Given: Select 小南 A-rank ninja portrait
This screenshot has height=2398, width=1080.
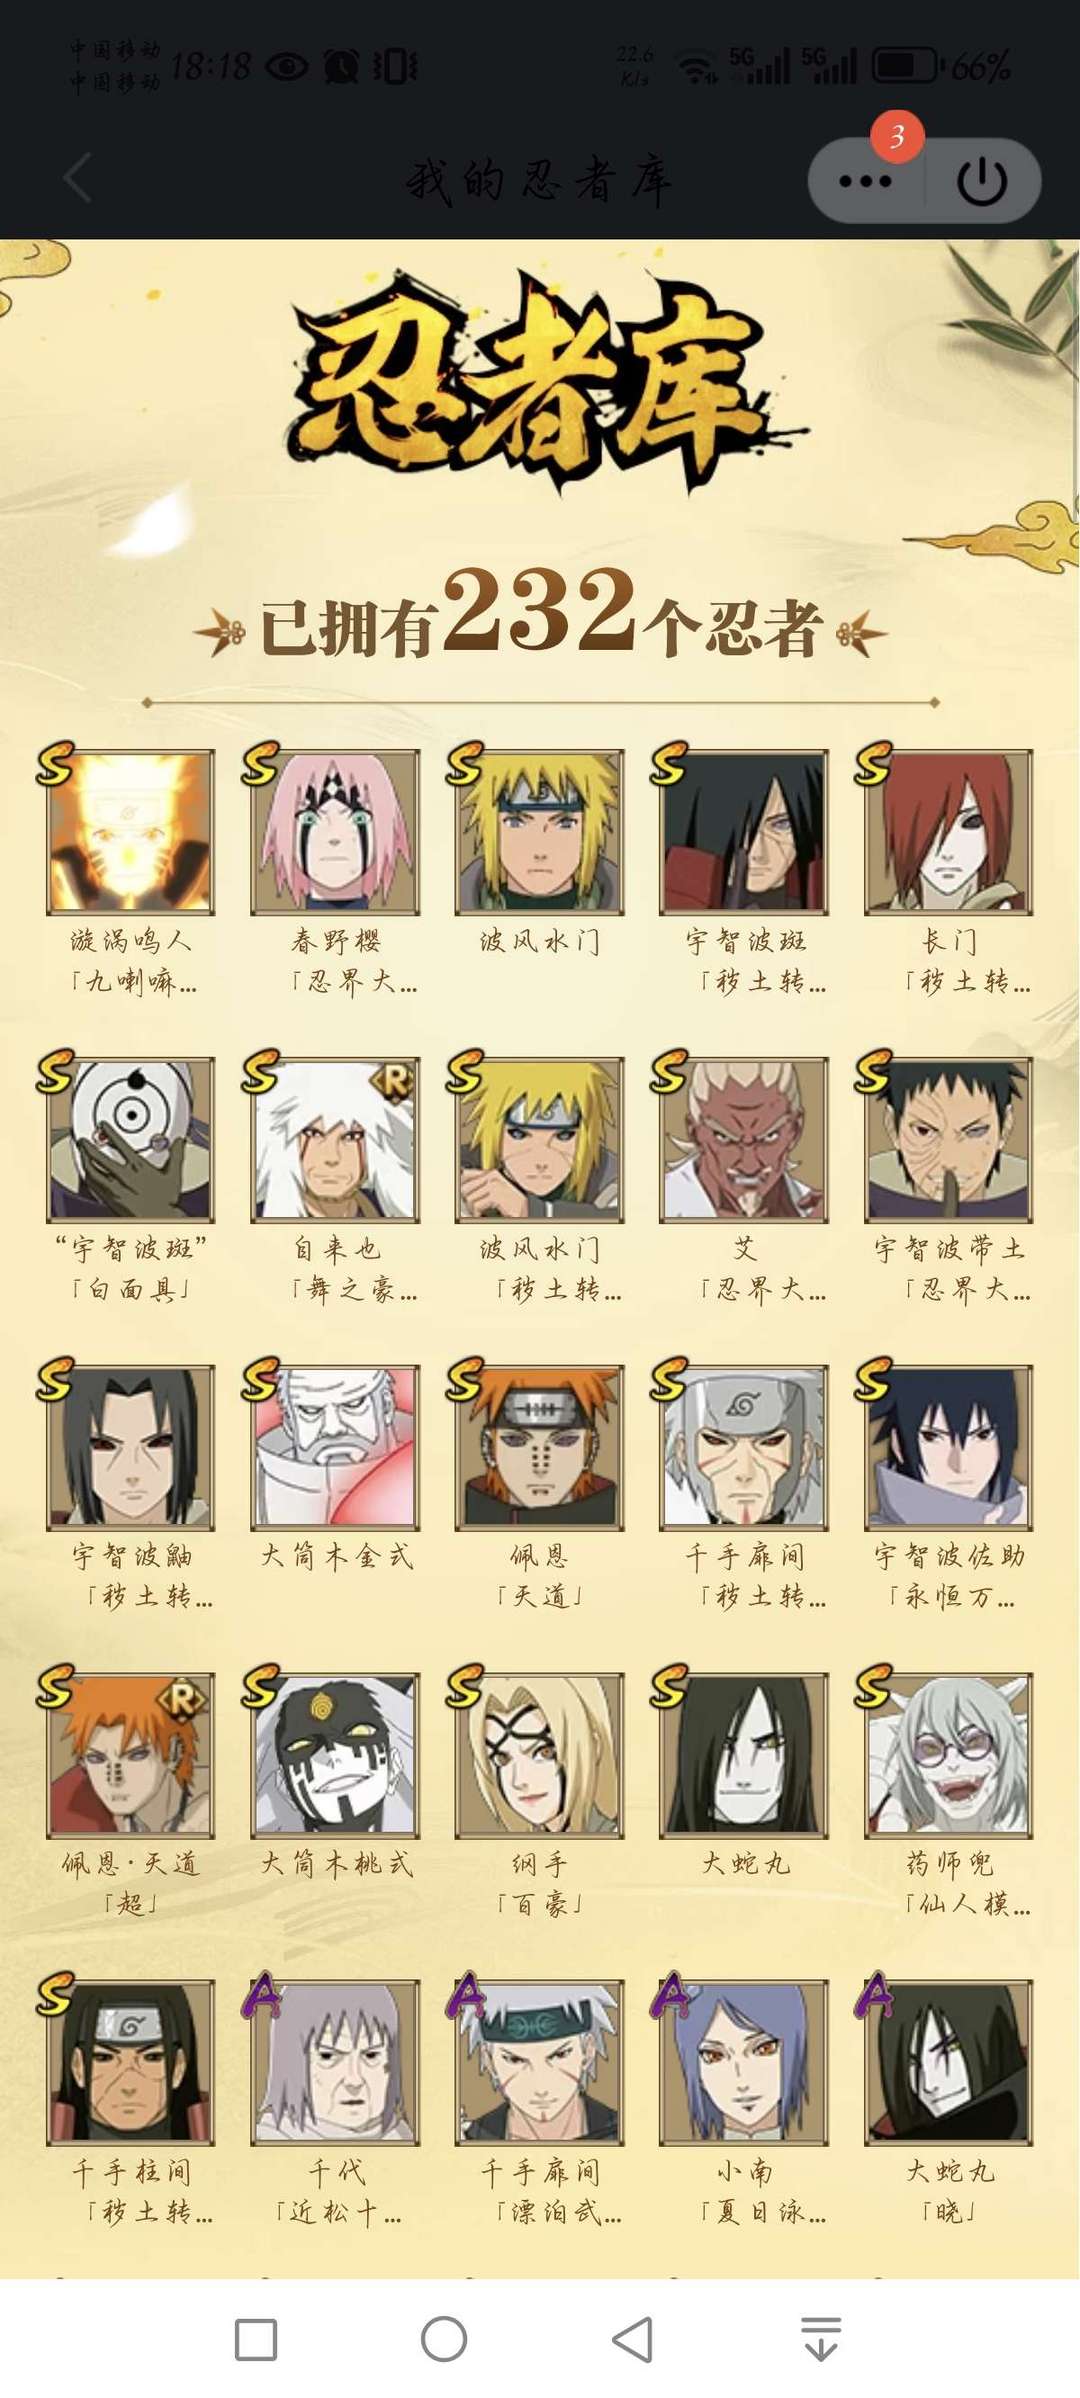Looking at the screenshot, I should point(744,2062).
